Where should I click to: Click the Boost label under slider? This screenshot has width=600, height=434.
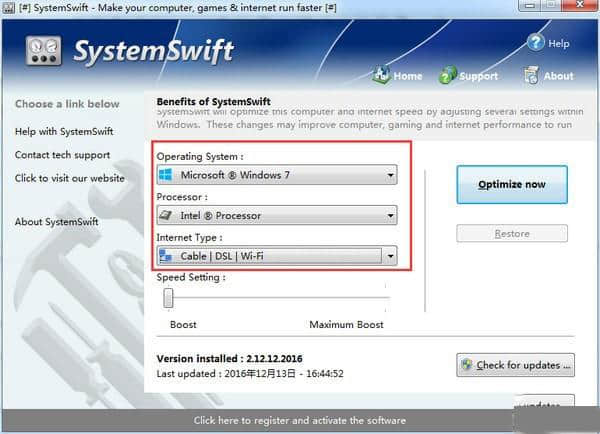(183, 325)
